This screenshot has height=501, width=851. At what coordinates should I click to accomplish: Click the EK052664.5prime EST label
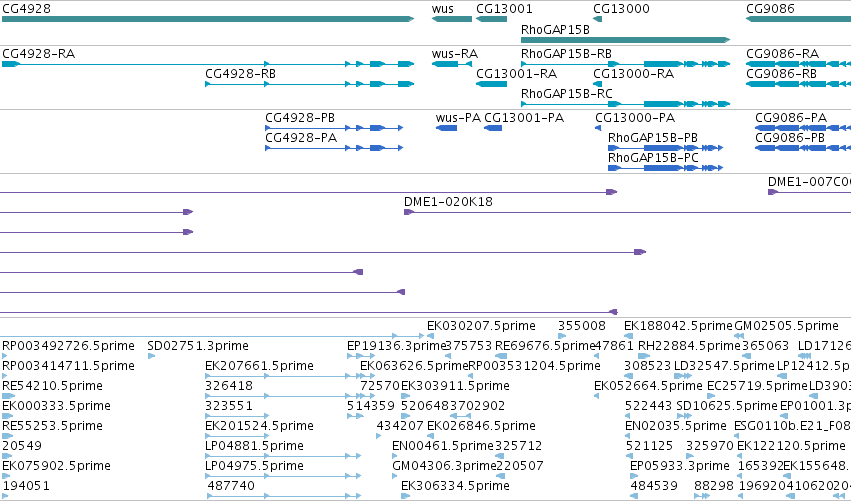[649, 386]
